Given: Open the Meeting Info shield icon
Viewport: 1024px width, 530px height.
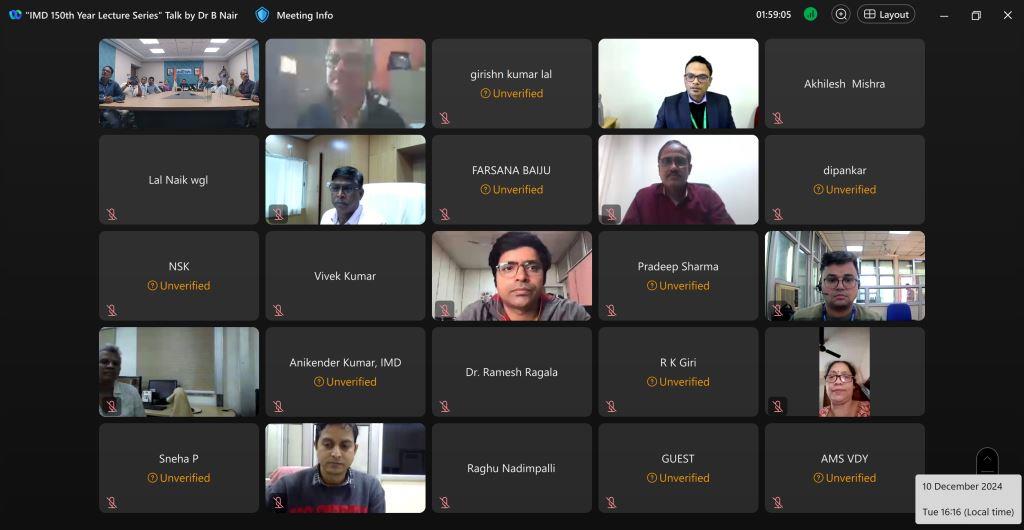Looking at the screenshot, I should 262,15.
